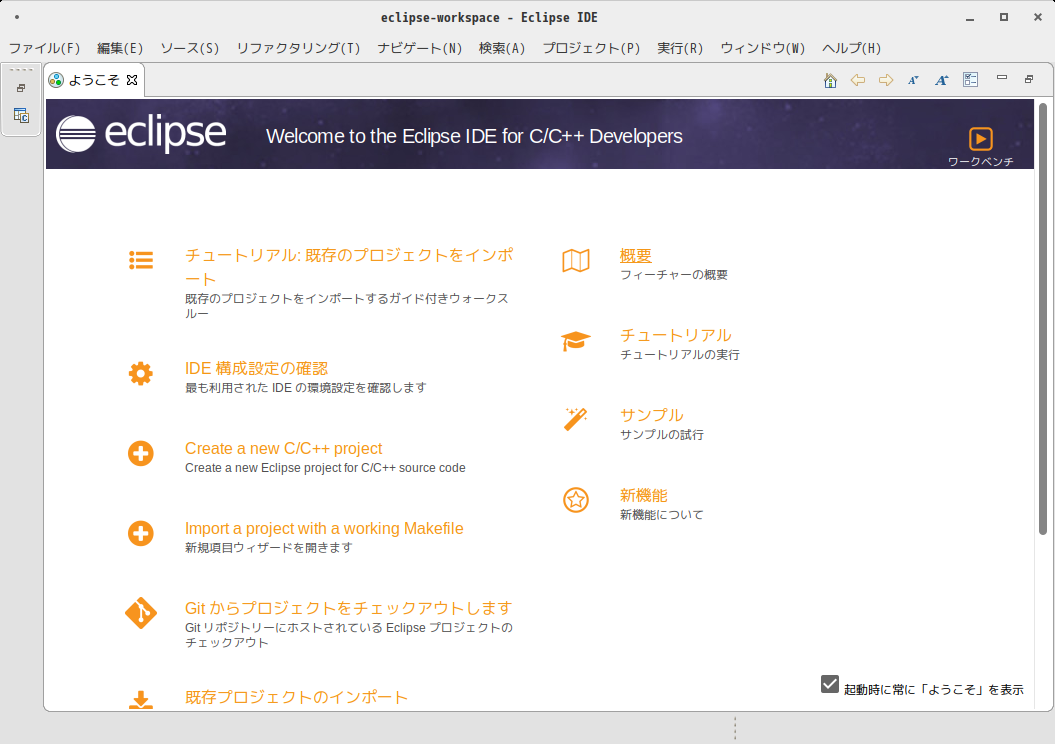This screenshot has height=744, width=1055.
Task: Click the graduation cap icon for チュートリアル
Action: point(576,341)
